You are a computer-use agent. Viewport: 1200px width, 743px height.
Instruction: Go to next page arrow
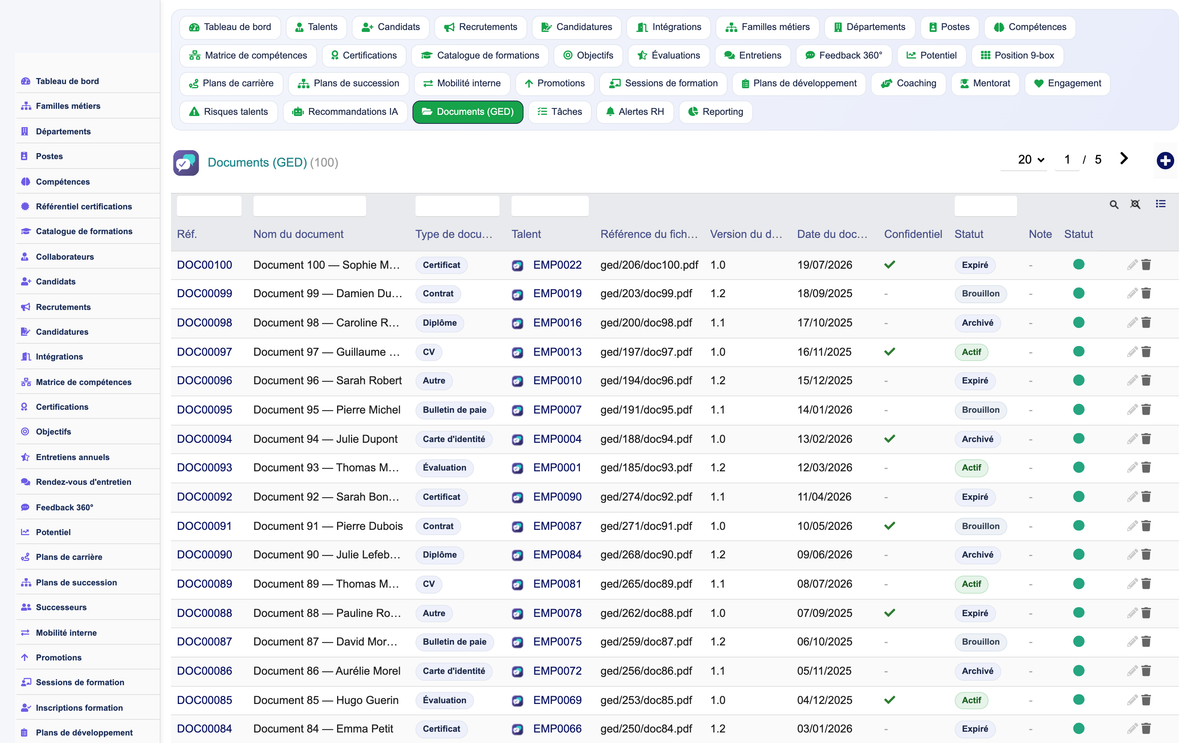1124,159
